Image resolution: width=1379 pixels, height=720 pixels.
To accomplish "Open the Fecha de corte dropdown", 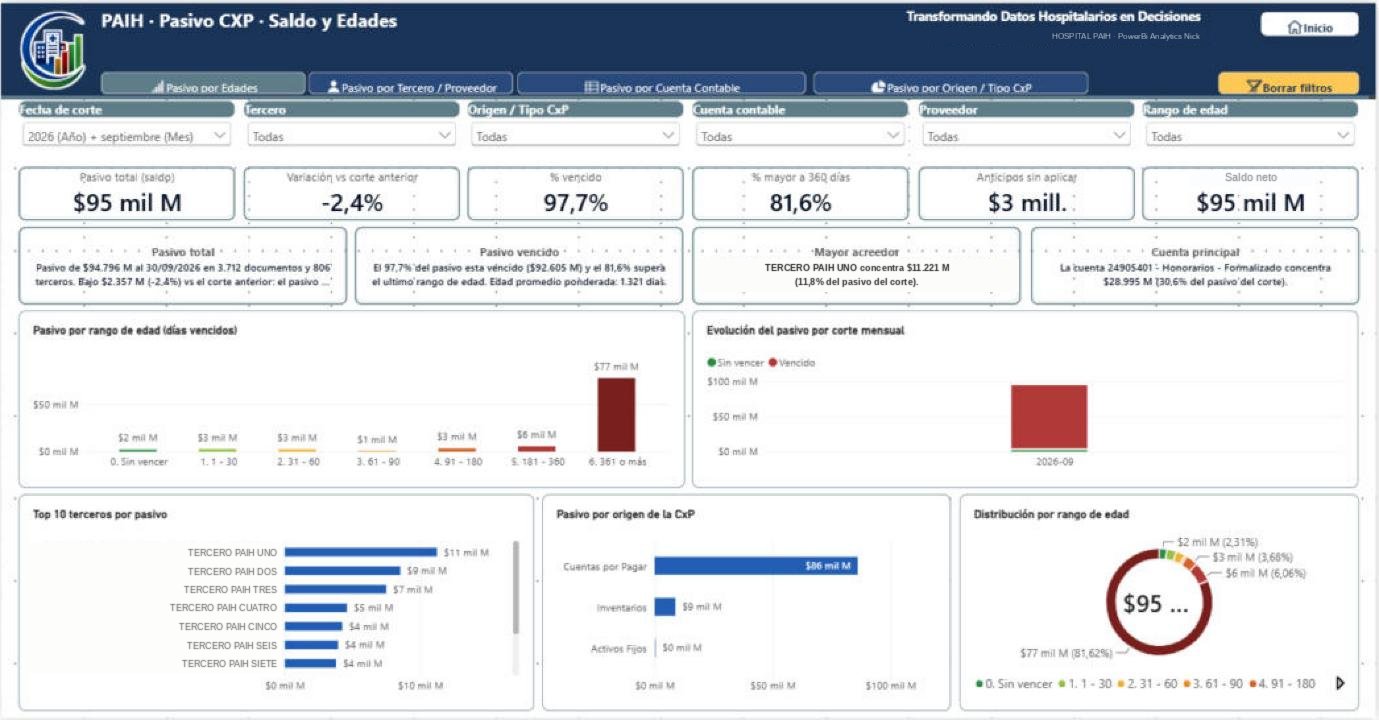I will pos(125,136).
